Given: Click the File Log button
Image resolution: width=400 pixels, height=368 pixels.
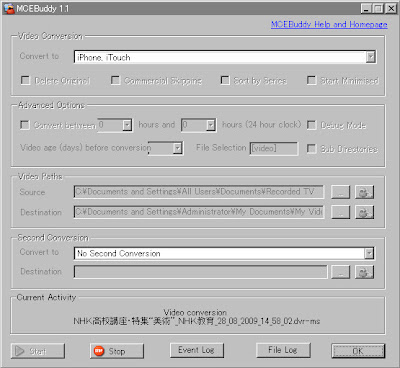Looking at the screenshot, I should 283,350.
